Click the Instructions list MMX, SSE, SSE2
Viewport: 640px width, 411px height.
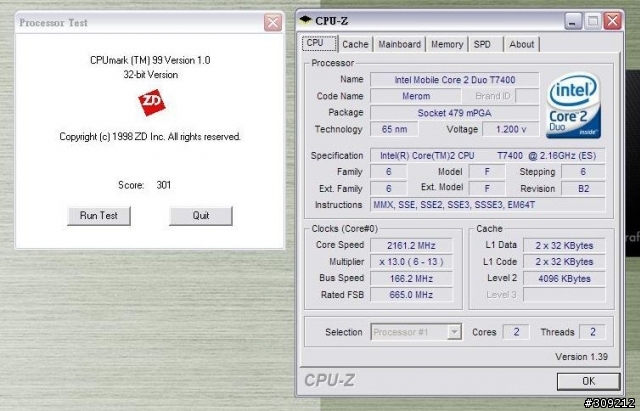point(488,204)
